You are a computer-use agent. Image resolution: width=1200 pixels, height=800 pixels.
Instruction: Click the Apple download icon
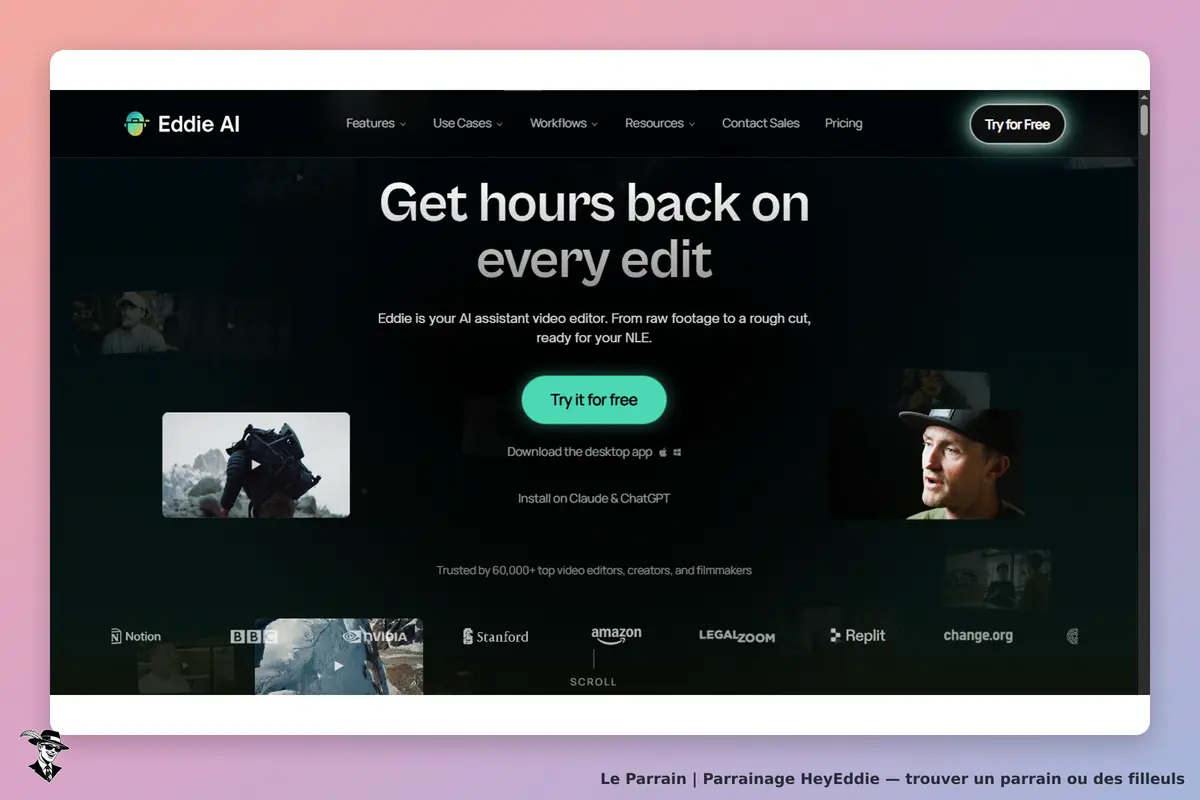663,452
